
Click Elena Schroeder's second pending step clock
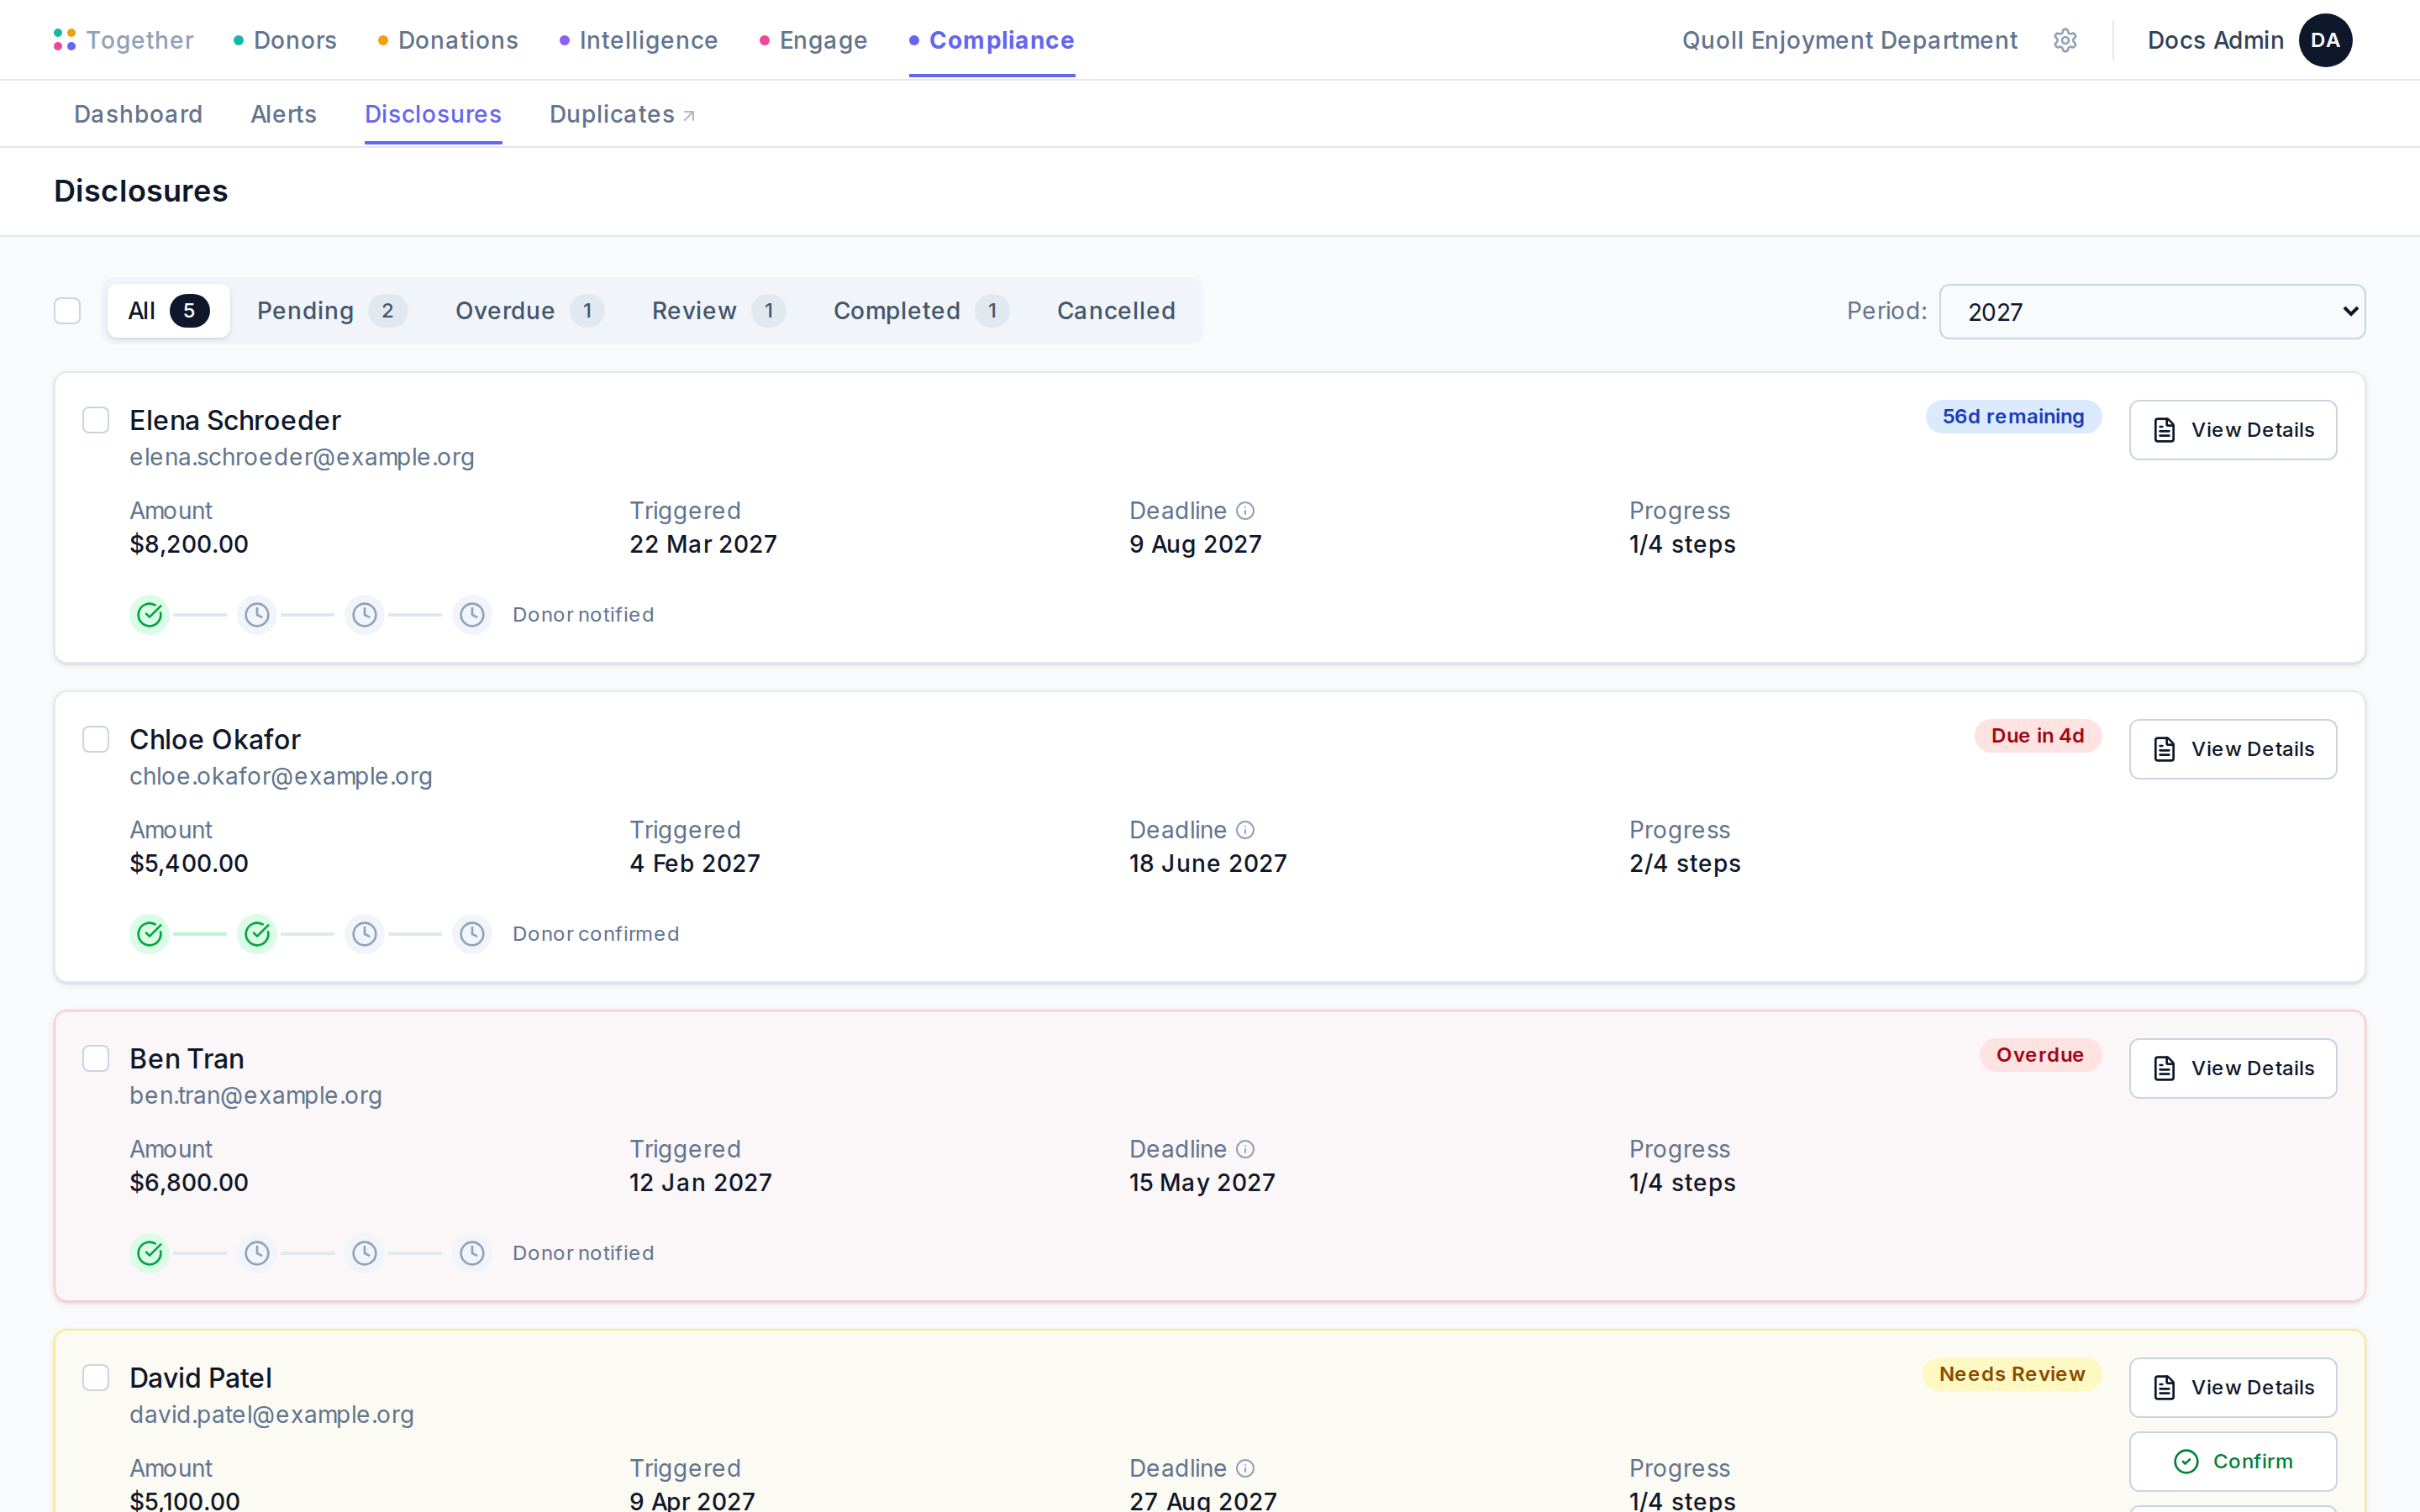tap(257, 614)
